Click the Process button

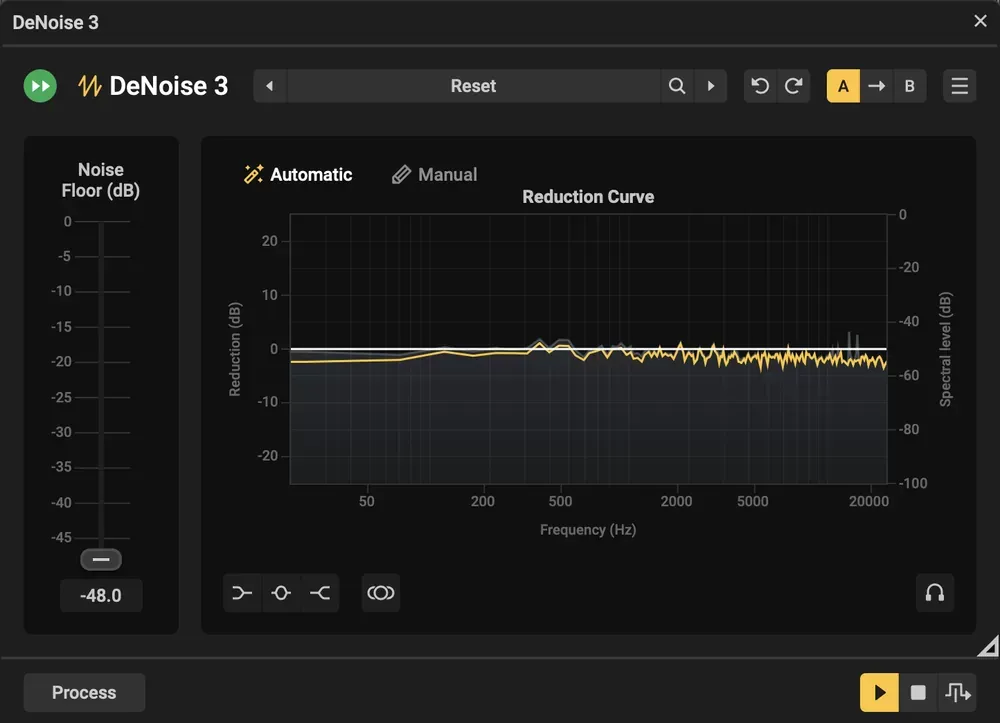point(84,692)
